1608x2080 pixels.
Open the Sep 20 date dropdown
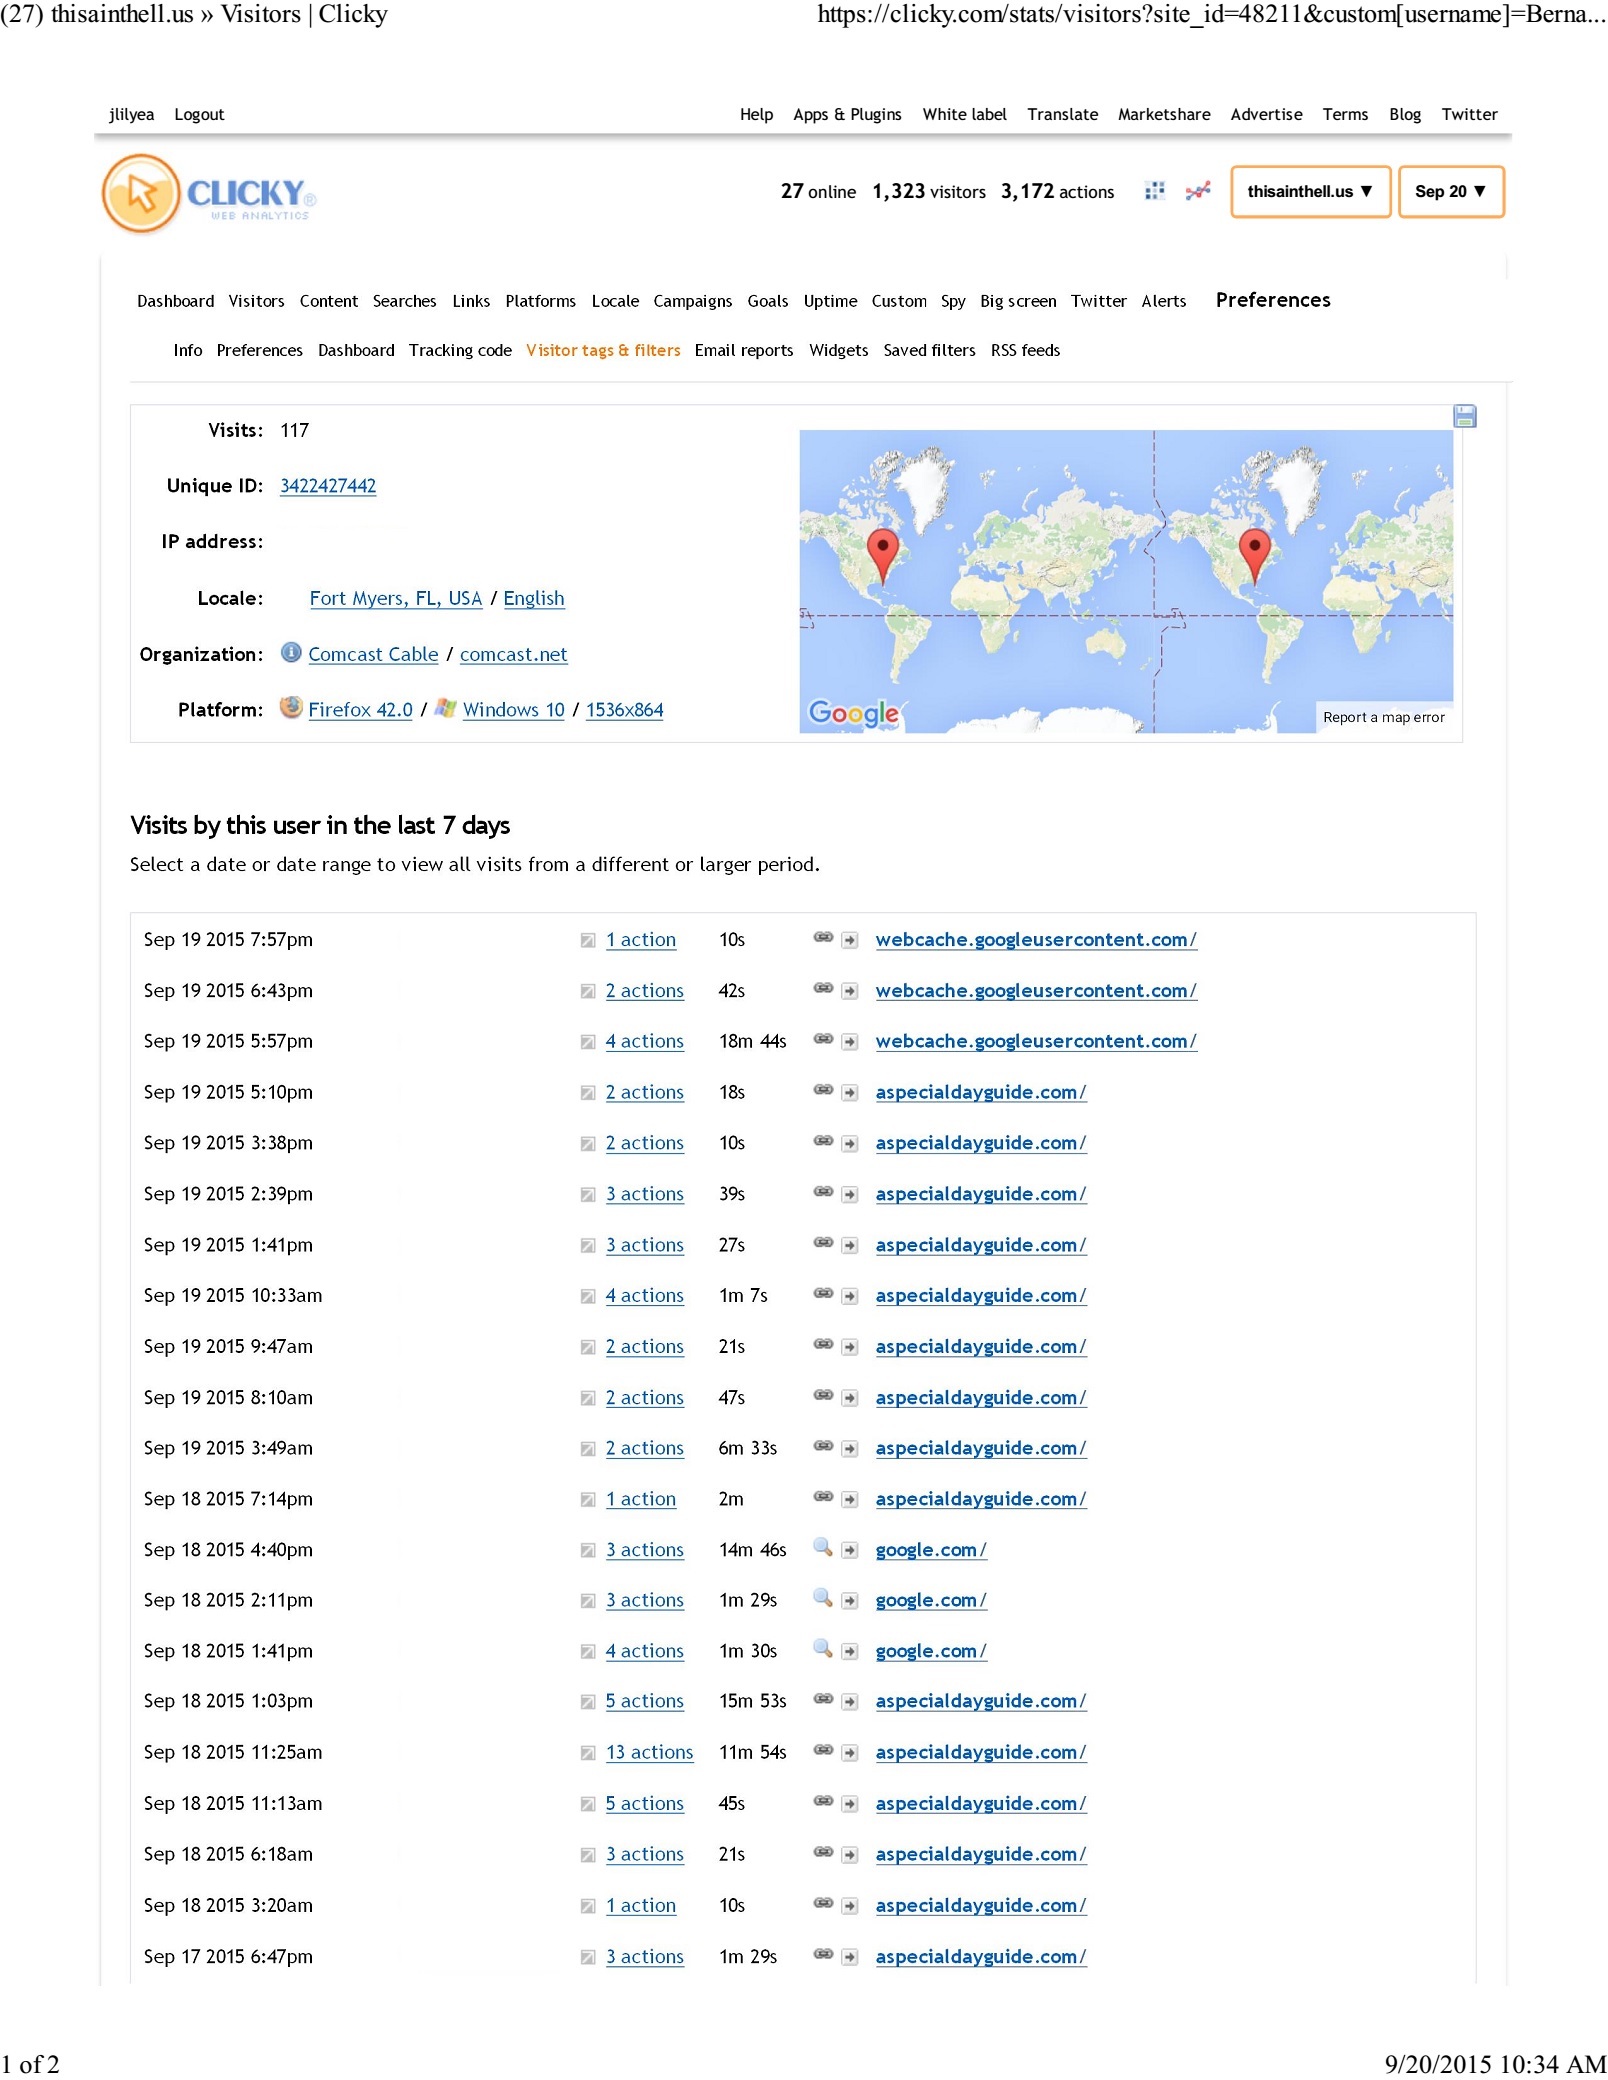(x=1450, y=192)
